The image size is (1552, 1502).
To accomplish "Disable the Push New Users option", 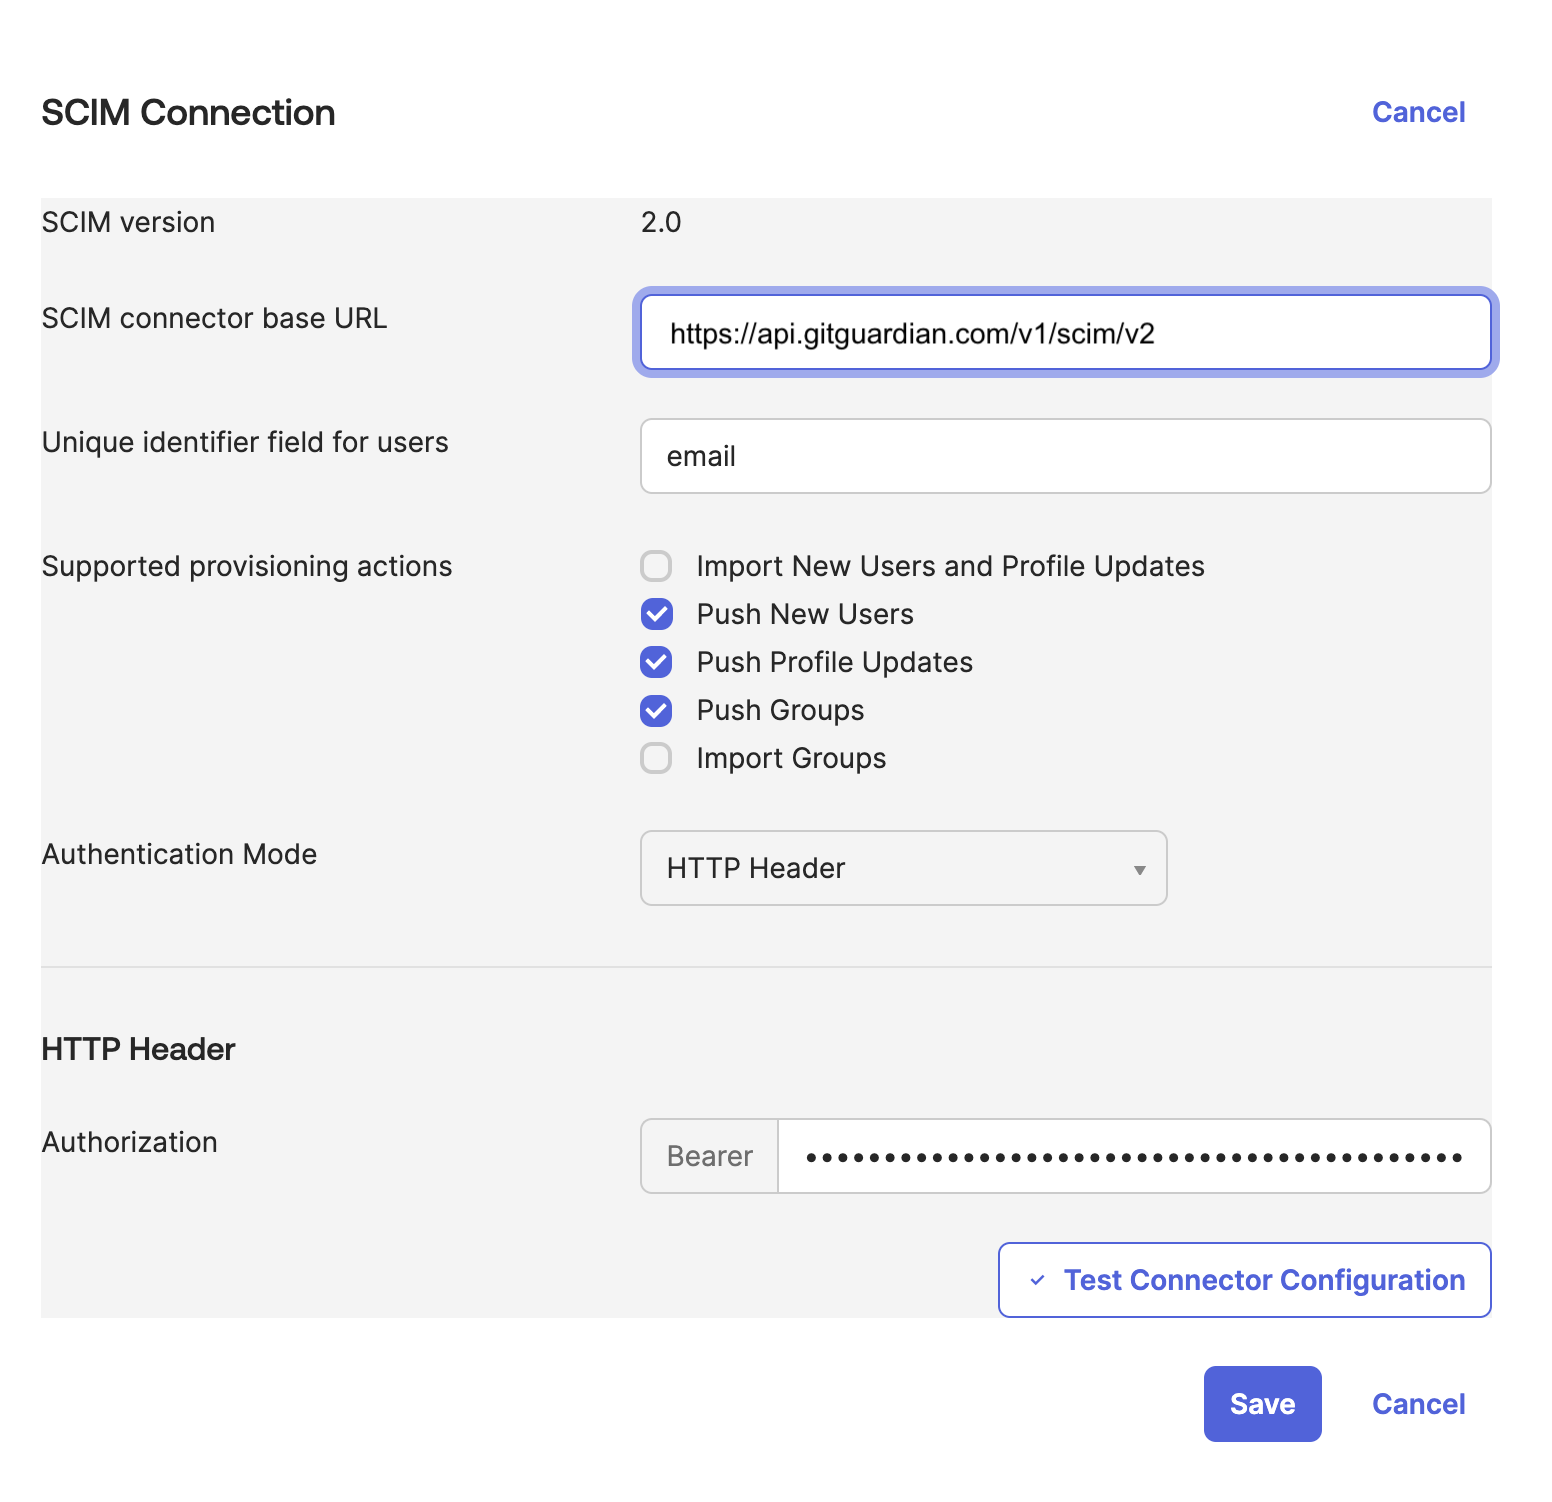I will 655,614.
